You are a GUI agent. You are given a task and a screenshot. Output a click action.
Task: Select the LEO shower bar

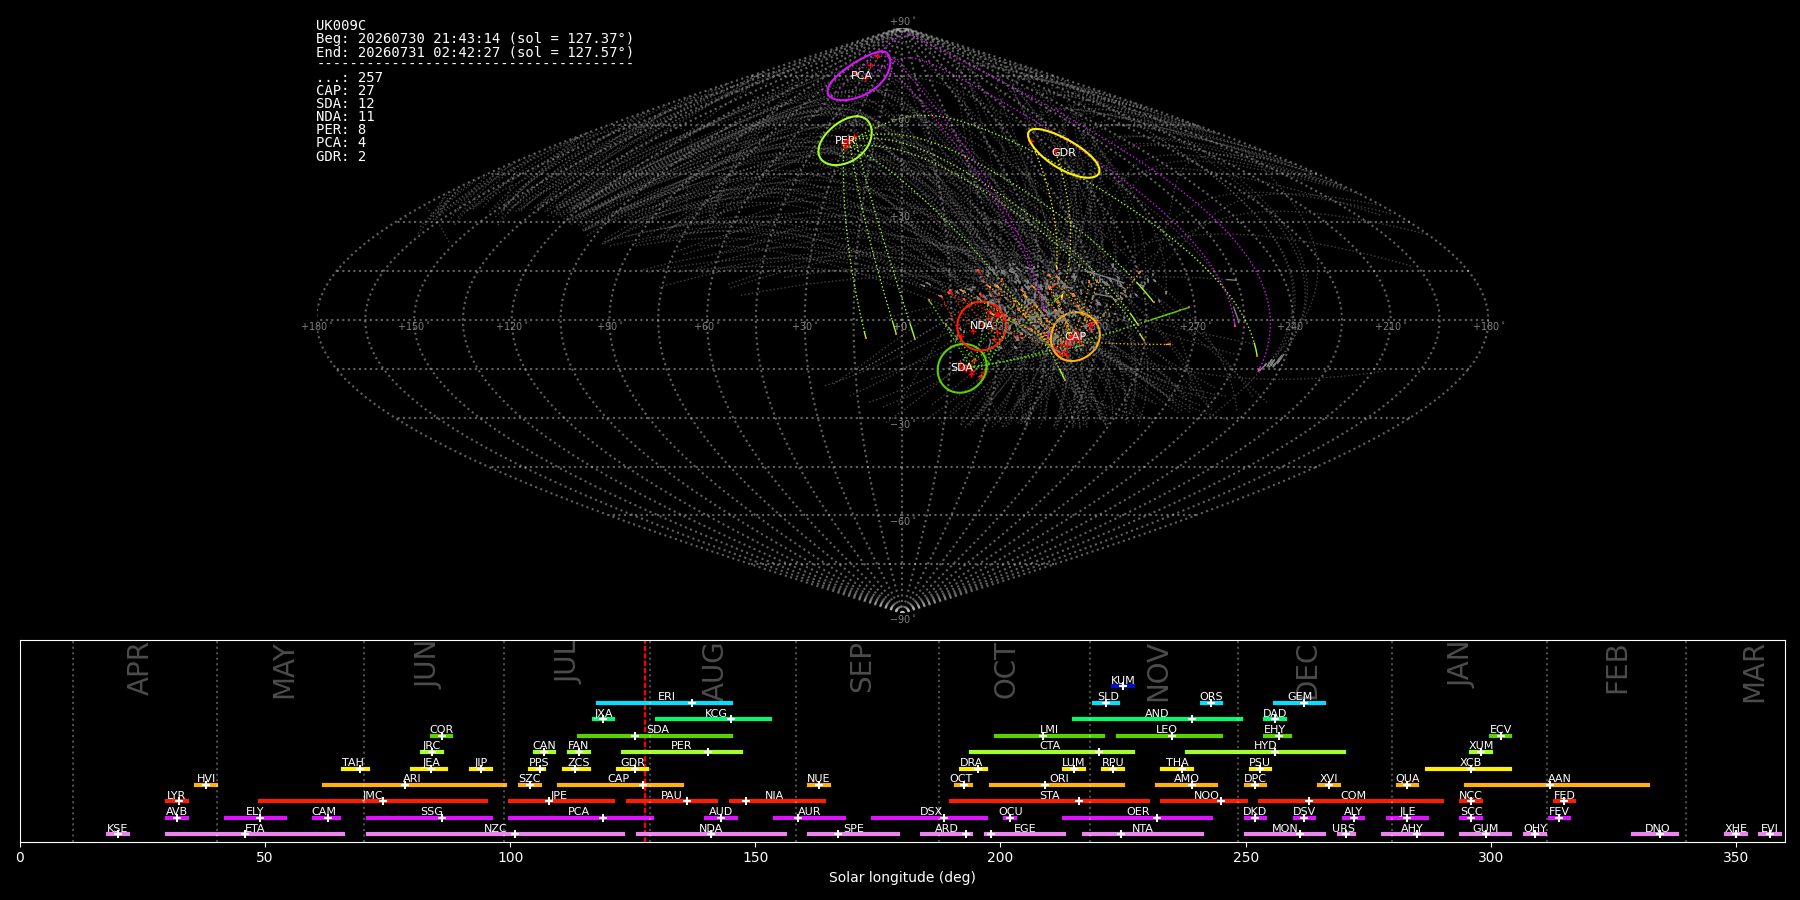pos(1169,736)
